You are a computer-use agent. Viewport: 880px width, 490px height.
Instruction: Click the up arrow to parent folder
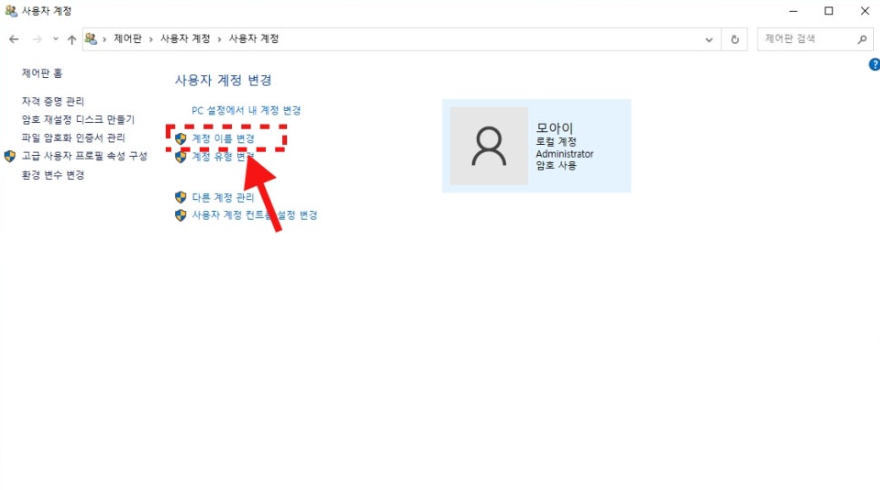pos(72,39)
